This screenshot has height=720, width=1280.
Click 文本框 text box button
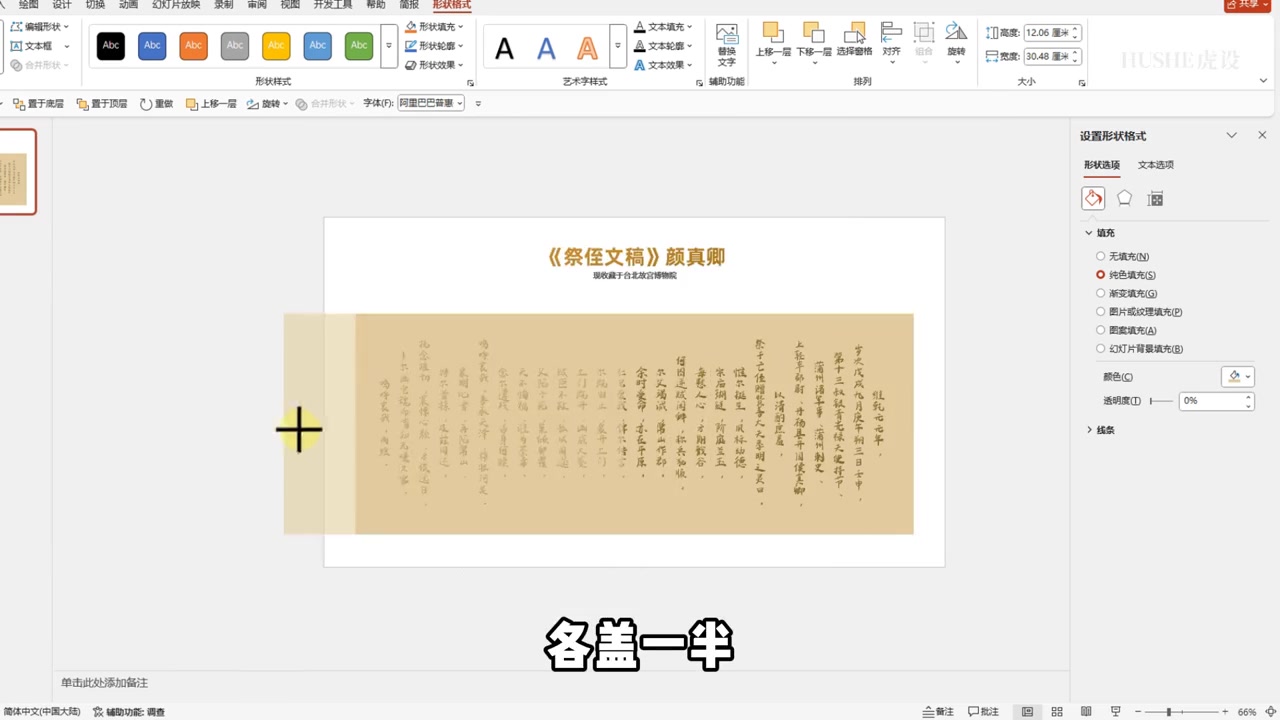pos(40,46)
